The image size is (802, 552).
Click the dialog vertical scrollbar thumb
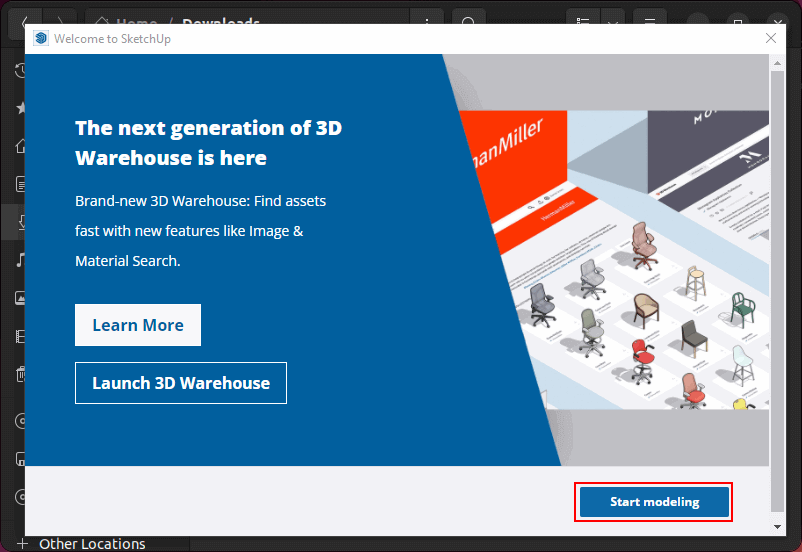(x=777, y=291)
